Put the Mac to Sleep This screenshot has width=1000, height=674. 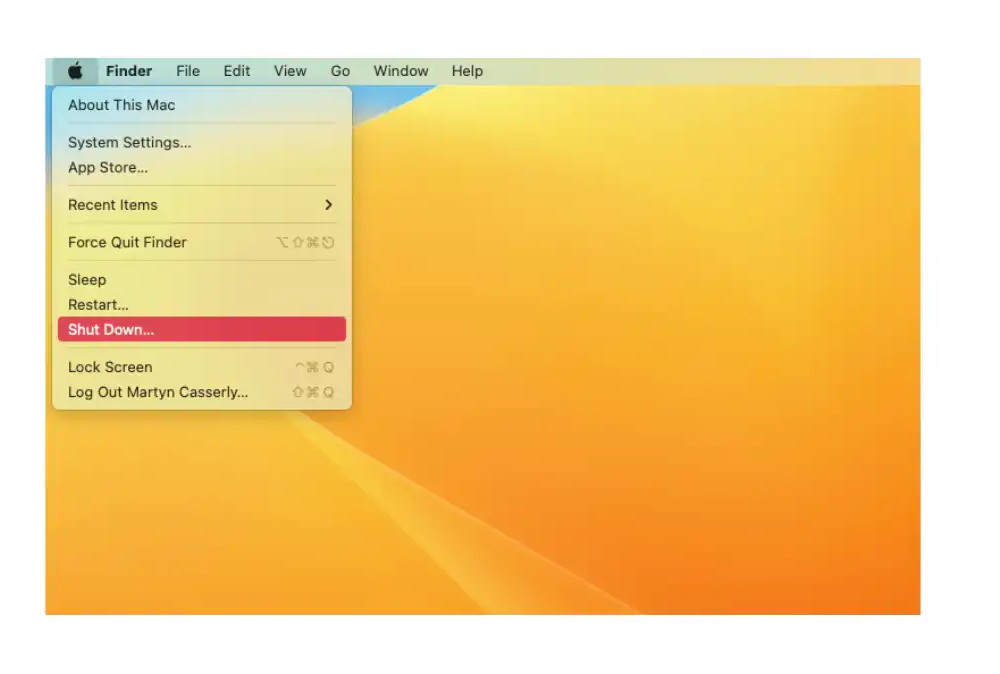point(202,279)
